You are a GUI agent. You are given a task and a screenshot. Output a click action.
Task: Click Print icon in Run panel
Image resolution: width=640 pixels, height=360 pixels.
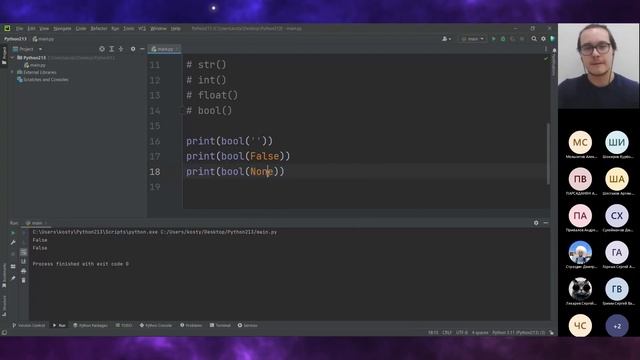pyautogui.click(x=24, y=271)
